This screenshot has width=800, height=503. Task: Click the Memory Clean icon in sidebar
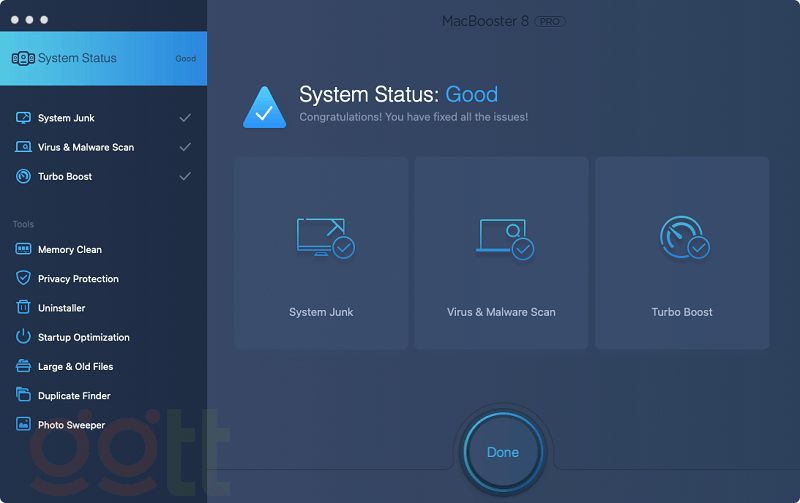click(x=23, y=249)
